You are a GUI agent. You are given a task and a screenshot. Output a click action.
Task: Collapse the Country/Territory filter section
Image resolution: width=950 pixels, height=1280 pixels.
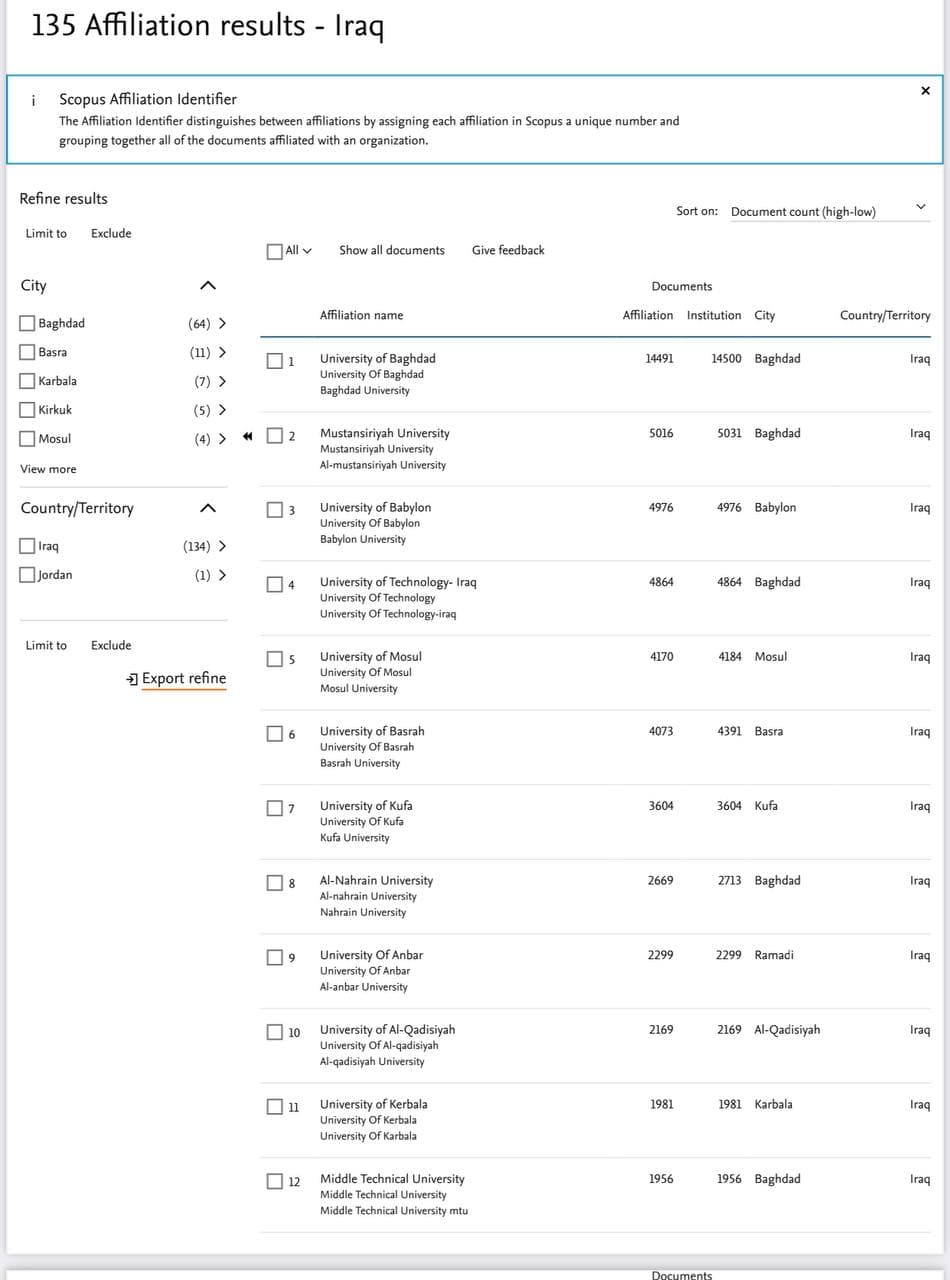pyautogui.click(x=207, y=508)
